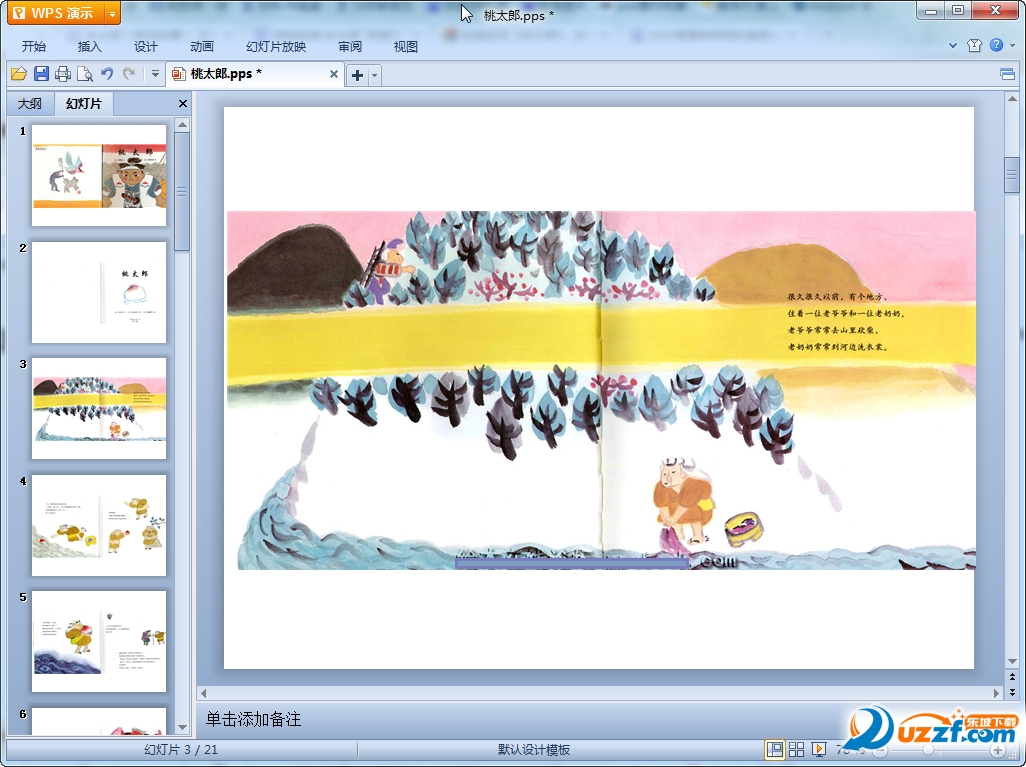
Task: Start slideshow from the status bar play icon
Action: point(818,749)
